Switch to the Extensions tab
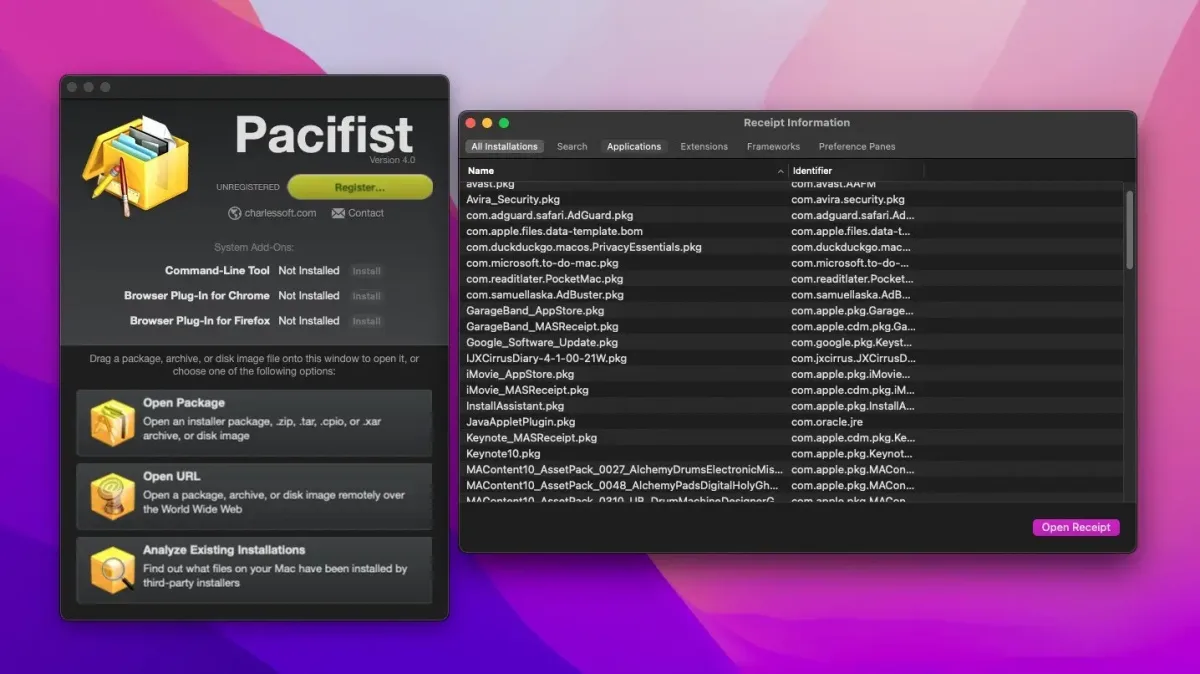1200x674 pixels. pyautogui.click(x=704, y=147)
